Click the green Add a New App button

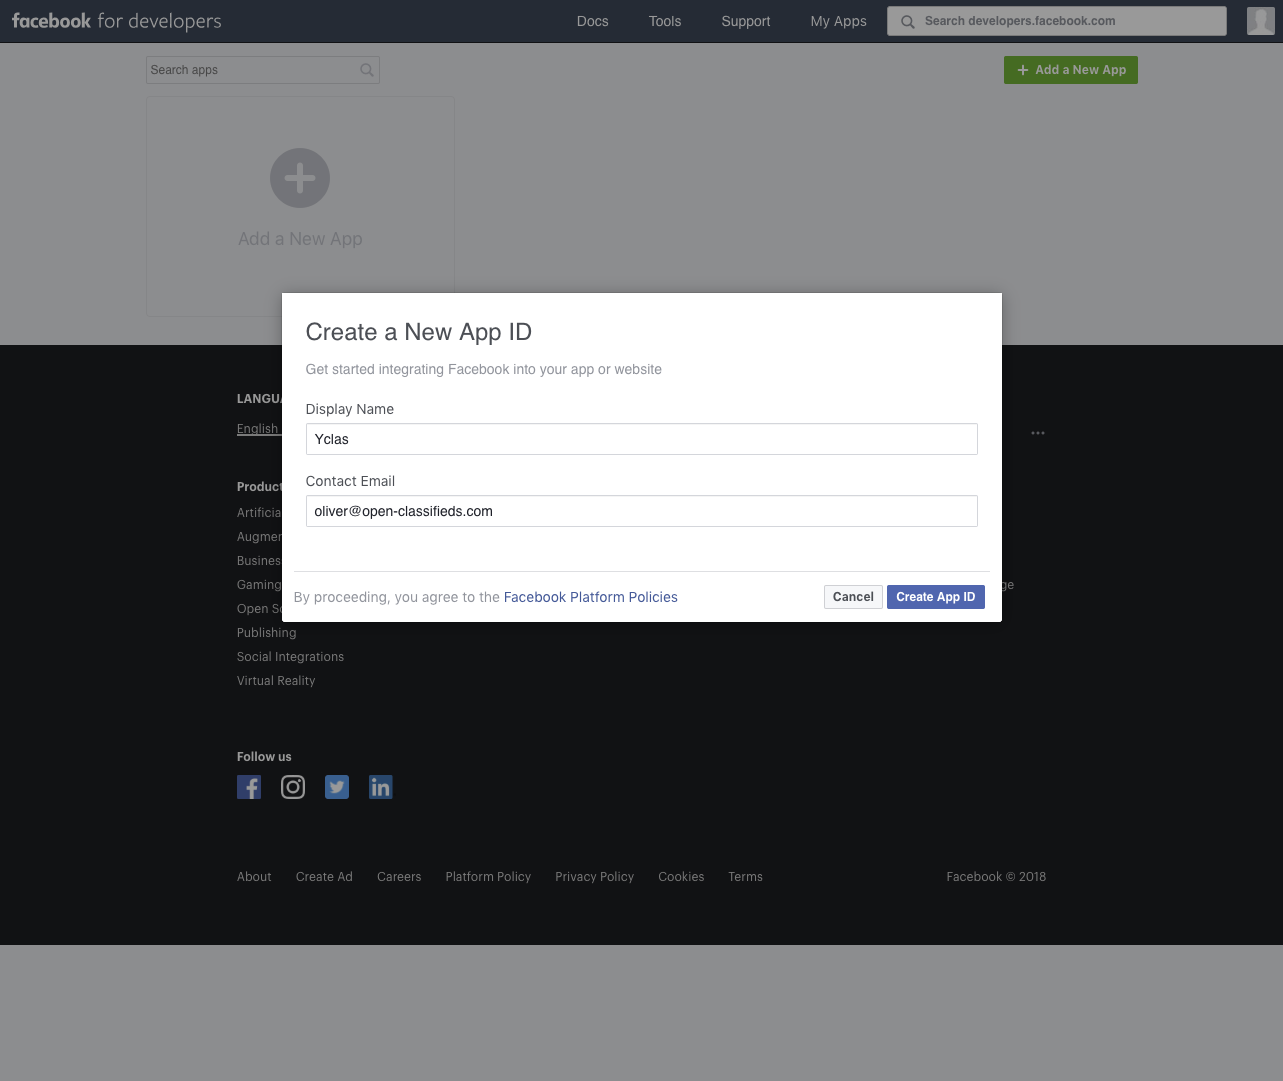coord(1071,70)
